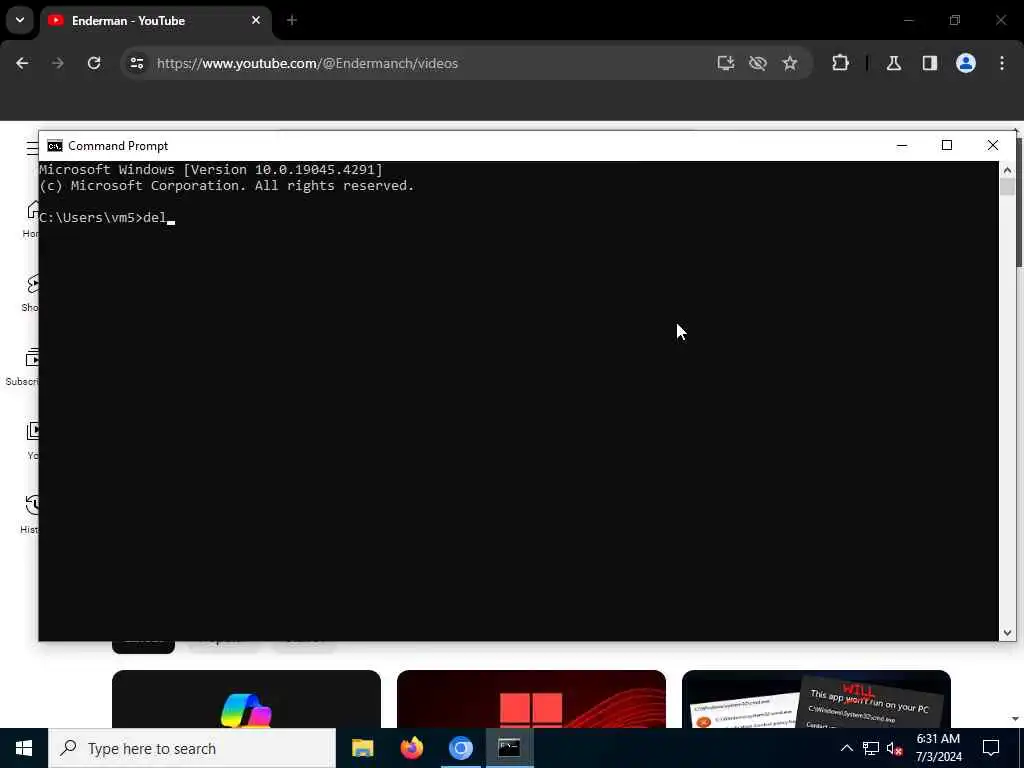1024x768 pixels.
Task: Minimize the Chrome browser window
Action: (x=908, y=20)
